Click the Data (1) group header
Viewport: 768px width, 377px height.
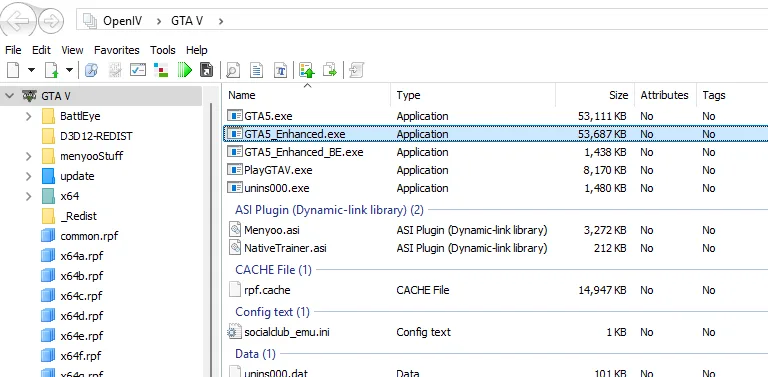pos(255,353)
